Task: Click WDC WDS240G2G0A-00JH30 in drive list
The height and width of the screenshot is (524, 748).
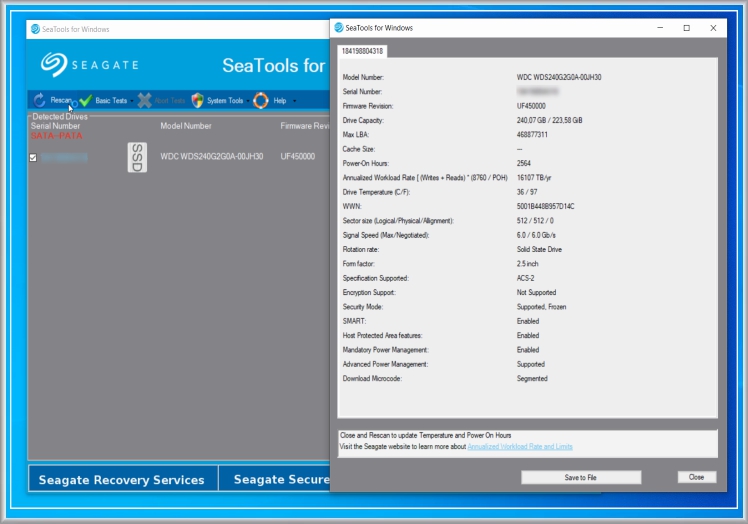Action: click(211, 157)
